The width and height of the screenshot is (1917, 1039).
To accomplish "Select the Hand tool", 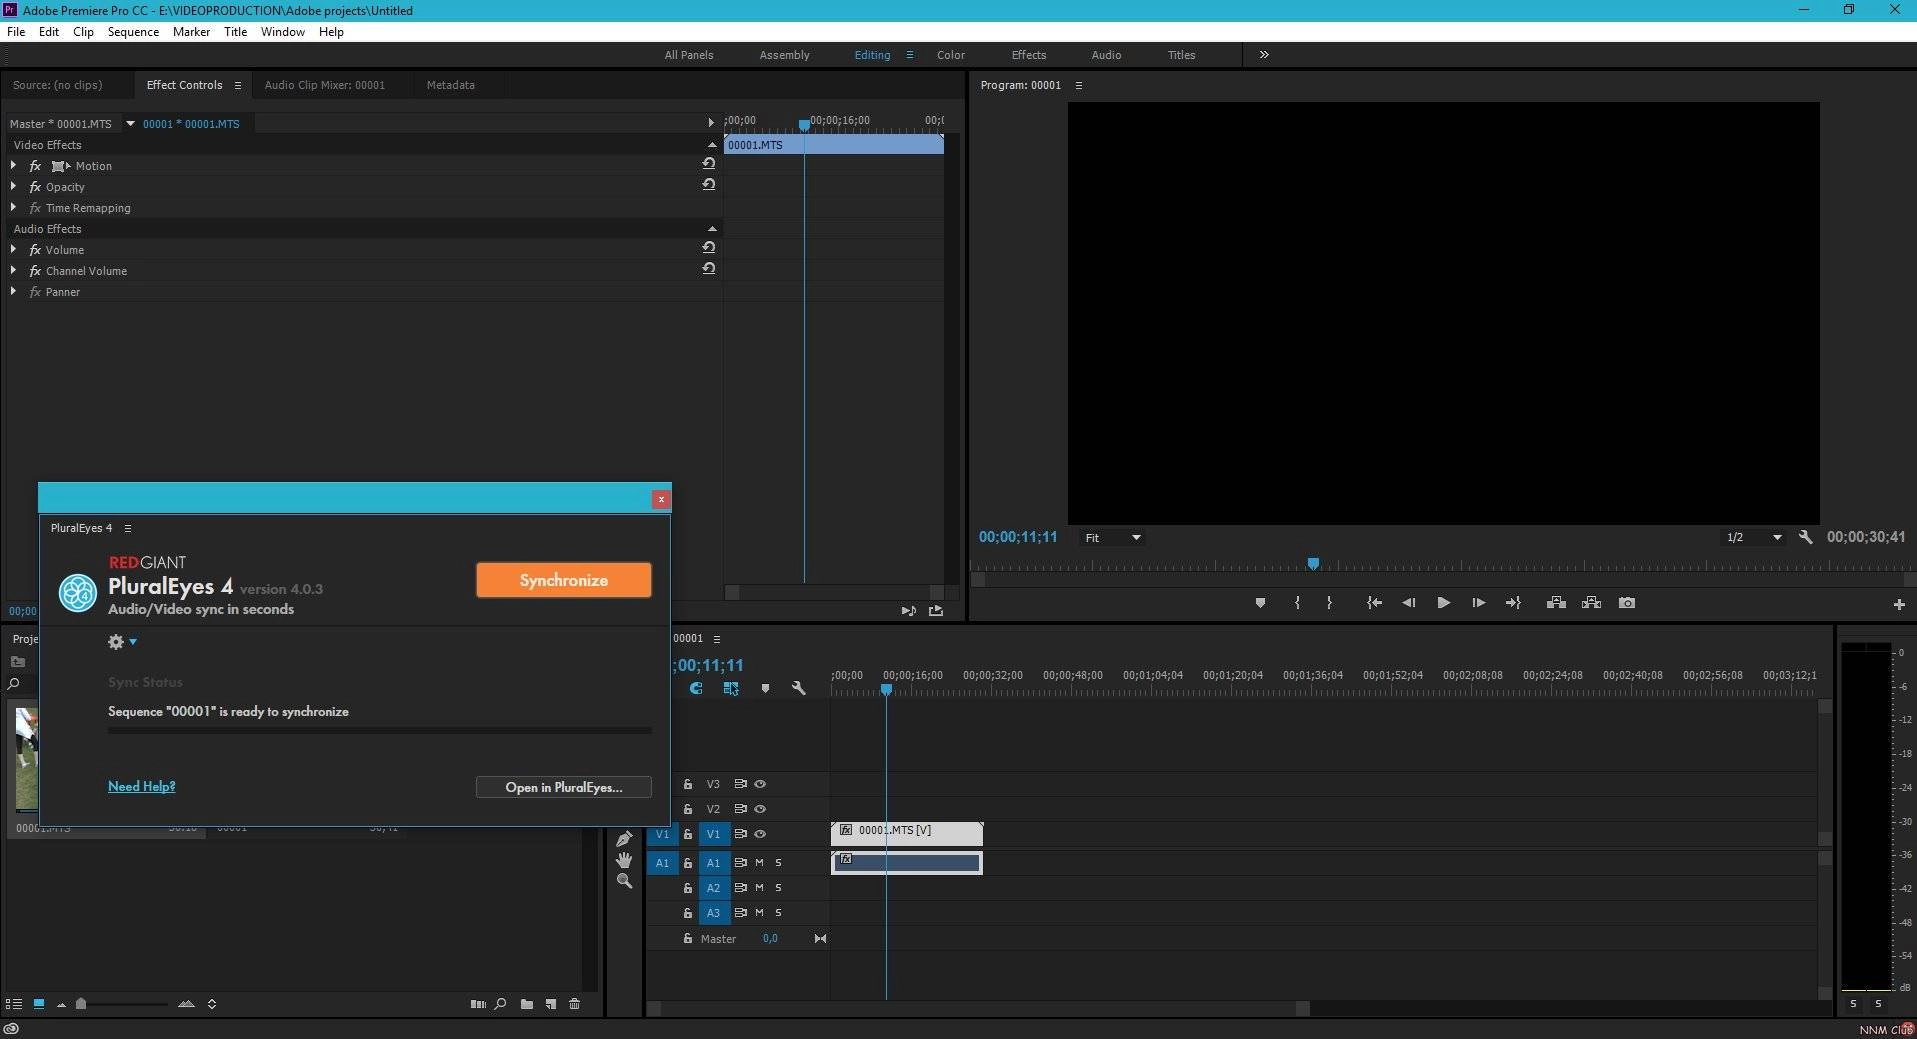I will click(624, 859).
